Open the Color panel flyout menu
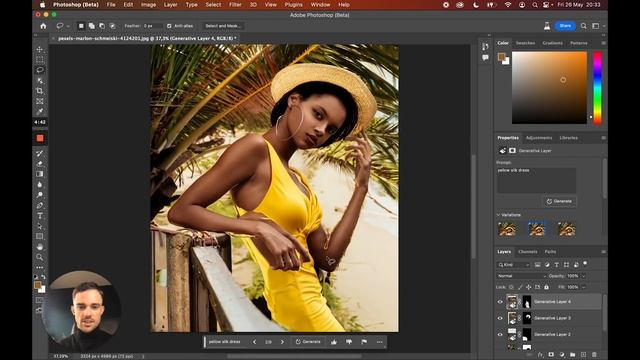640x360 pixels. (603, 43)
